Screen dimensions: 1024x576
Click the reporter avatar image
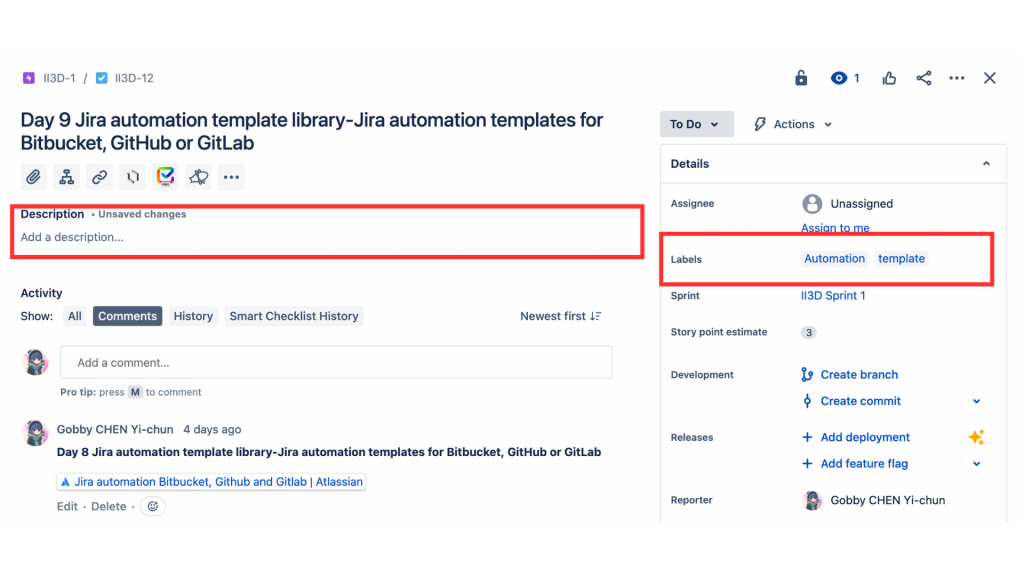[812, 500]
